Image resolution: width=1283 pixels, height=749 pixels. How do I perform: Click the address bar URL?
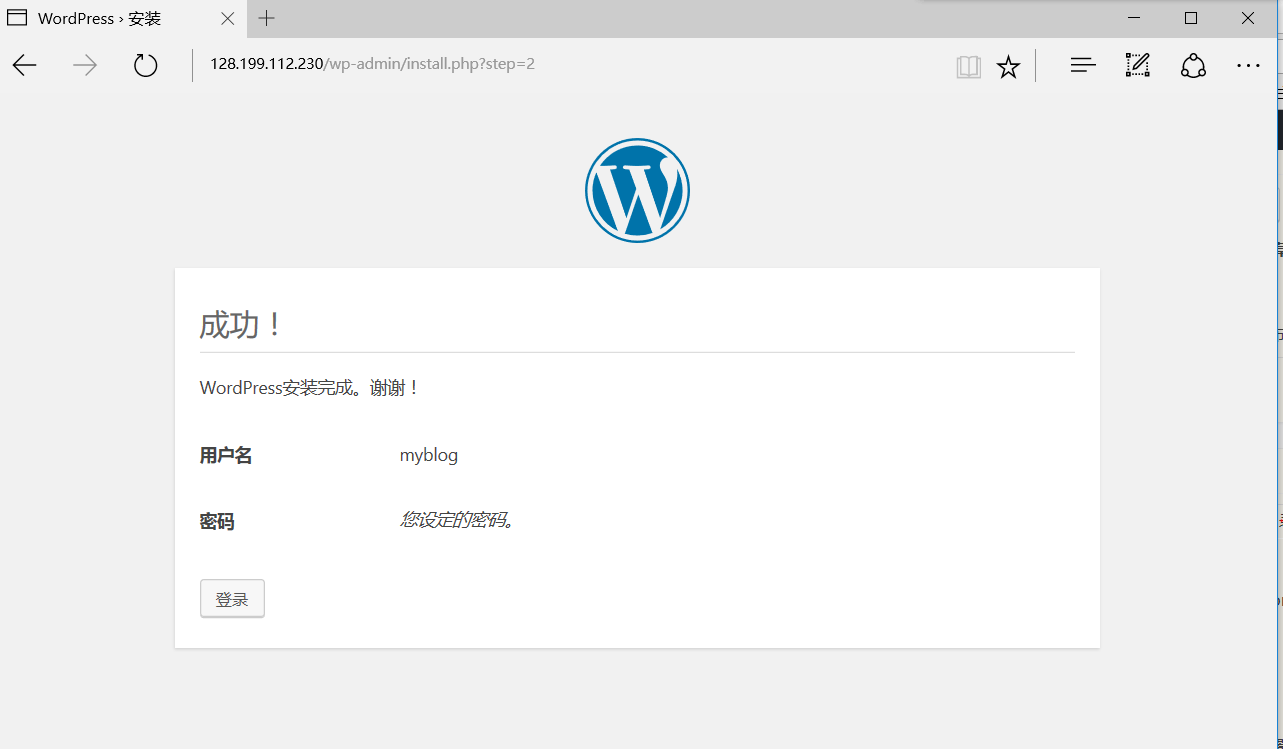tap(372, 64)
